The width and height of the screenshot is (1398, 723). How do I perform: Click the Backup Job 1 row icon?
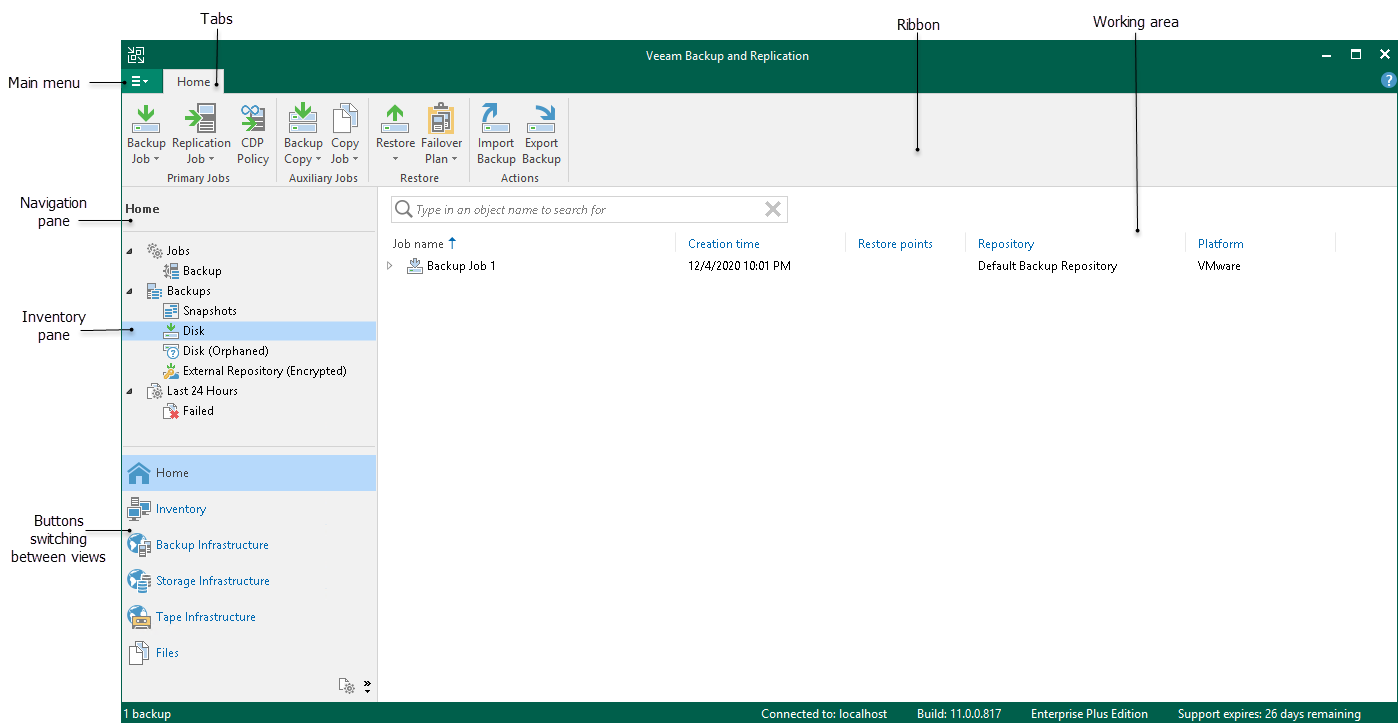click(x=415, y=266)
